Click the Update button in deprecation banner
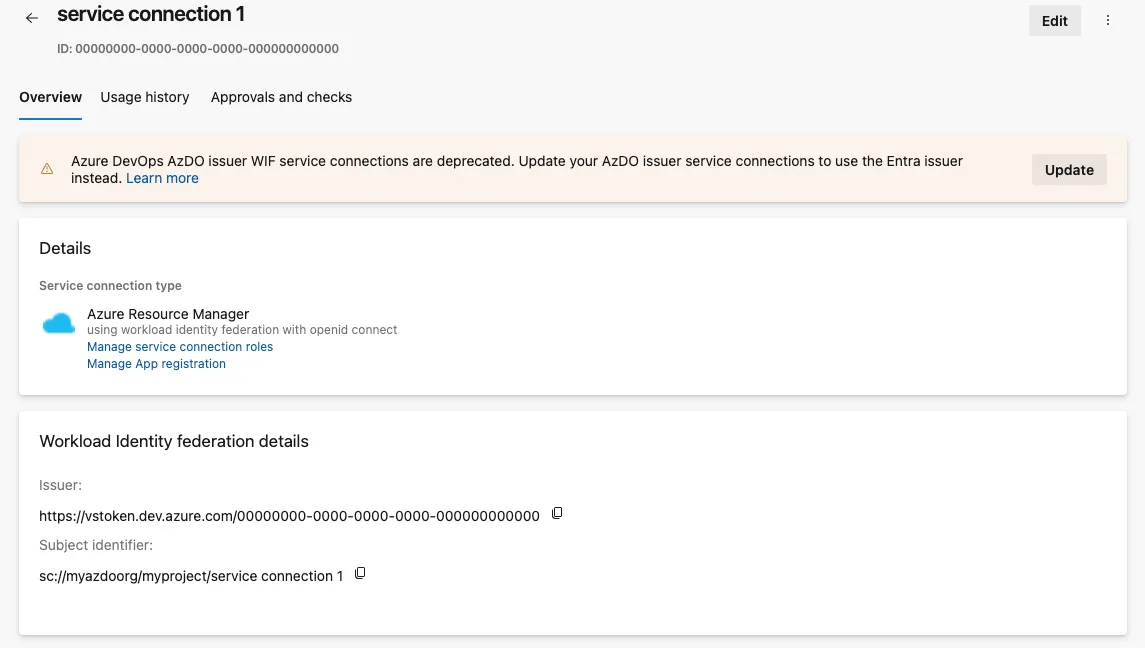The image size is (1145, 648). pos(1069,169)
